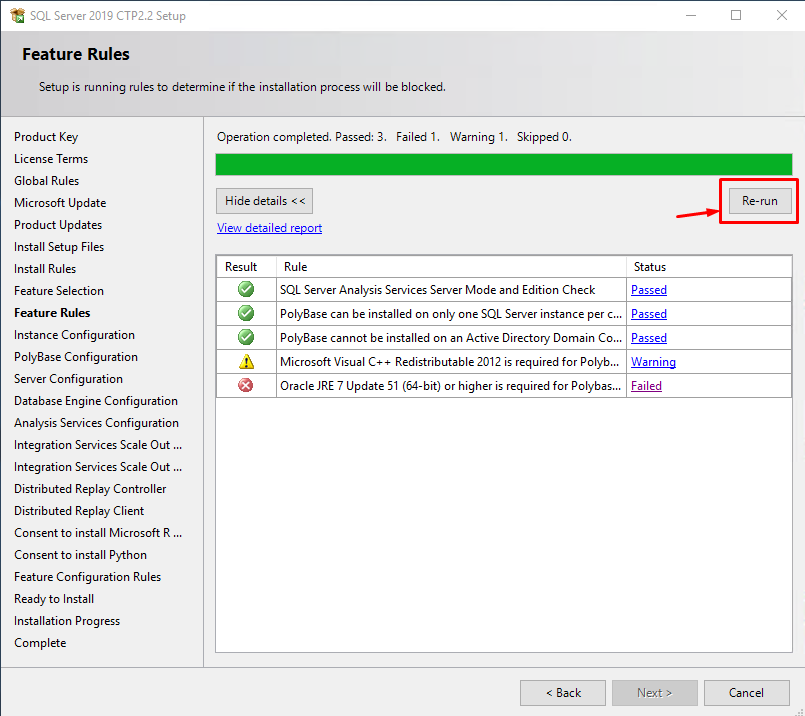
Task: Click the yellow warning icon for Visual C++ rule
Action: coord(246,362)
